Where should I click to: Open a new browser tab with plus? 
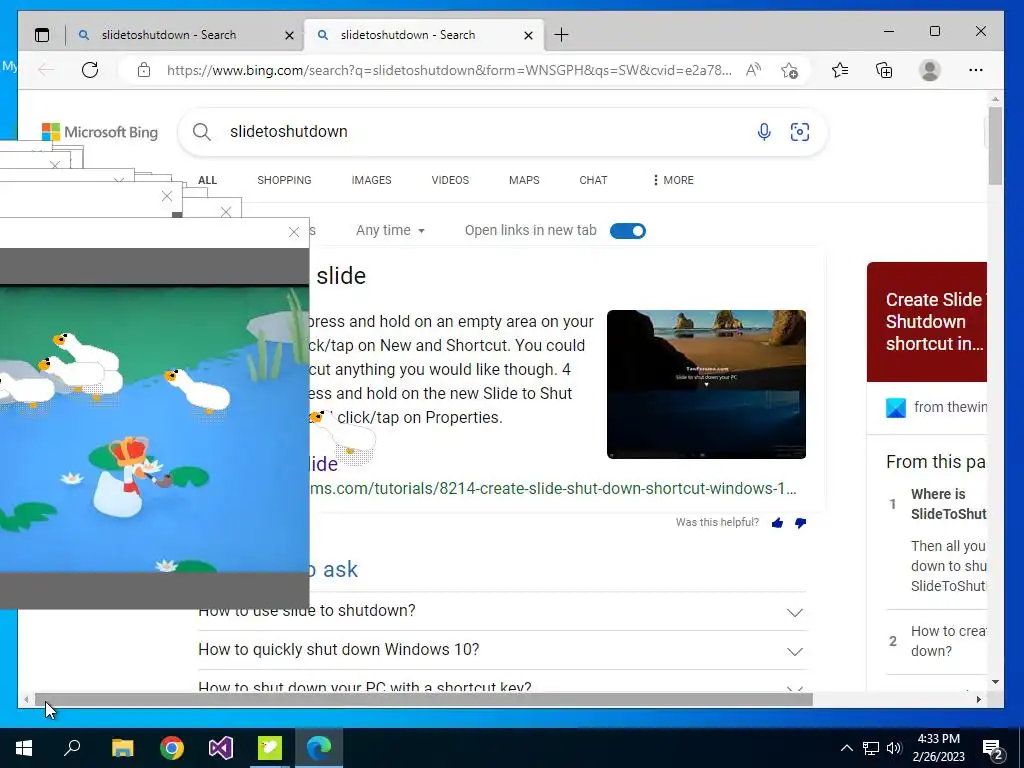point(561,35)
